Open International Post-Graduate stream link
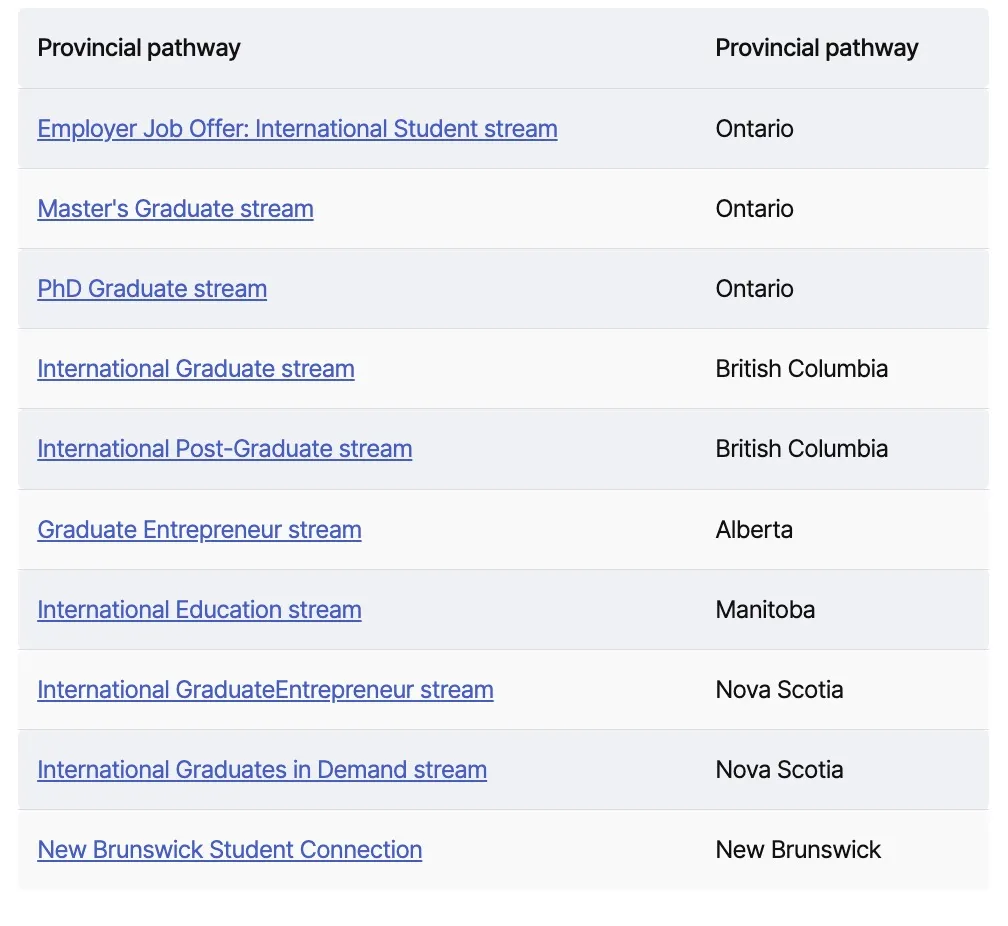Image resolution: width=1008 pixels, height=926 pixels. click(x=224, y=449)
